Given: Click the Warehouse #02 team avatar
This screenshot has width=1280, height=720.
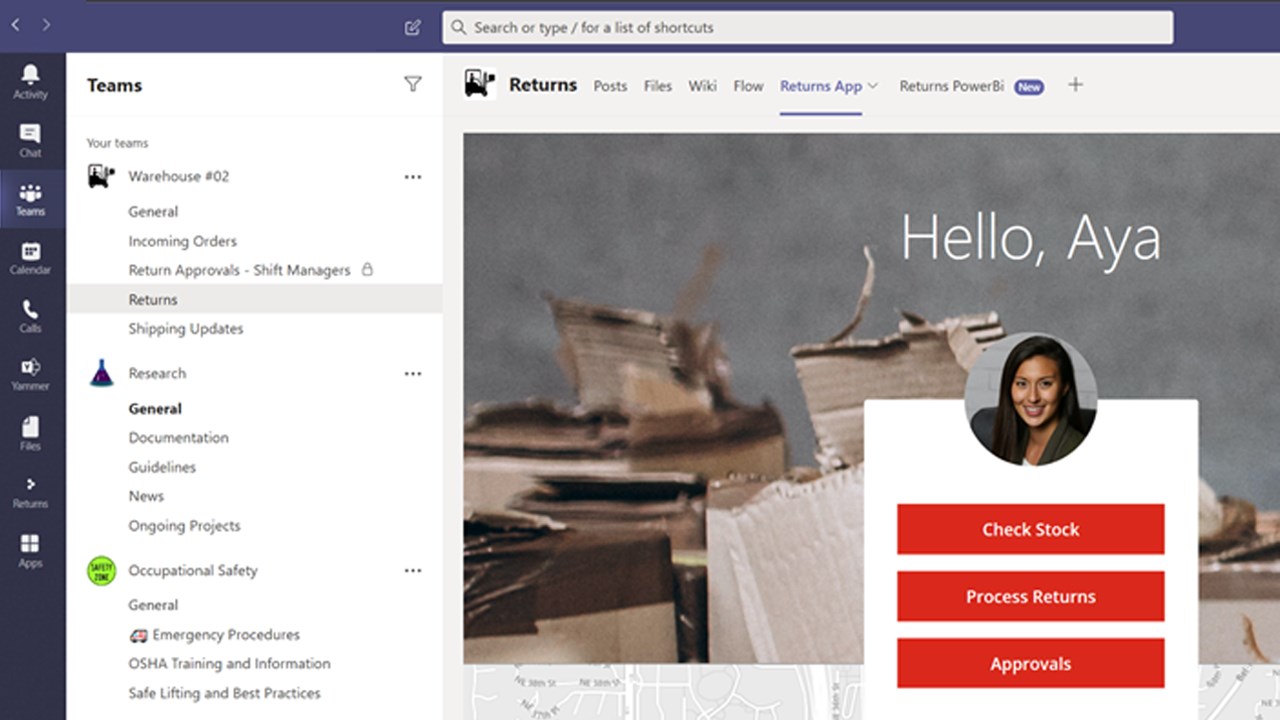Looking at the screenshot, I should tap(101, 176).
